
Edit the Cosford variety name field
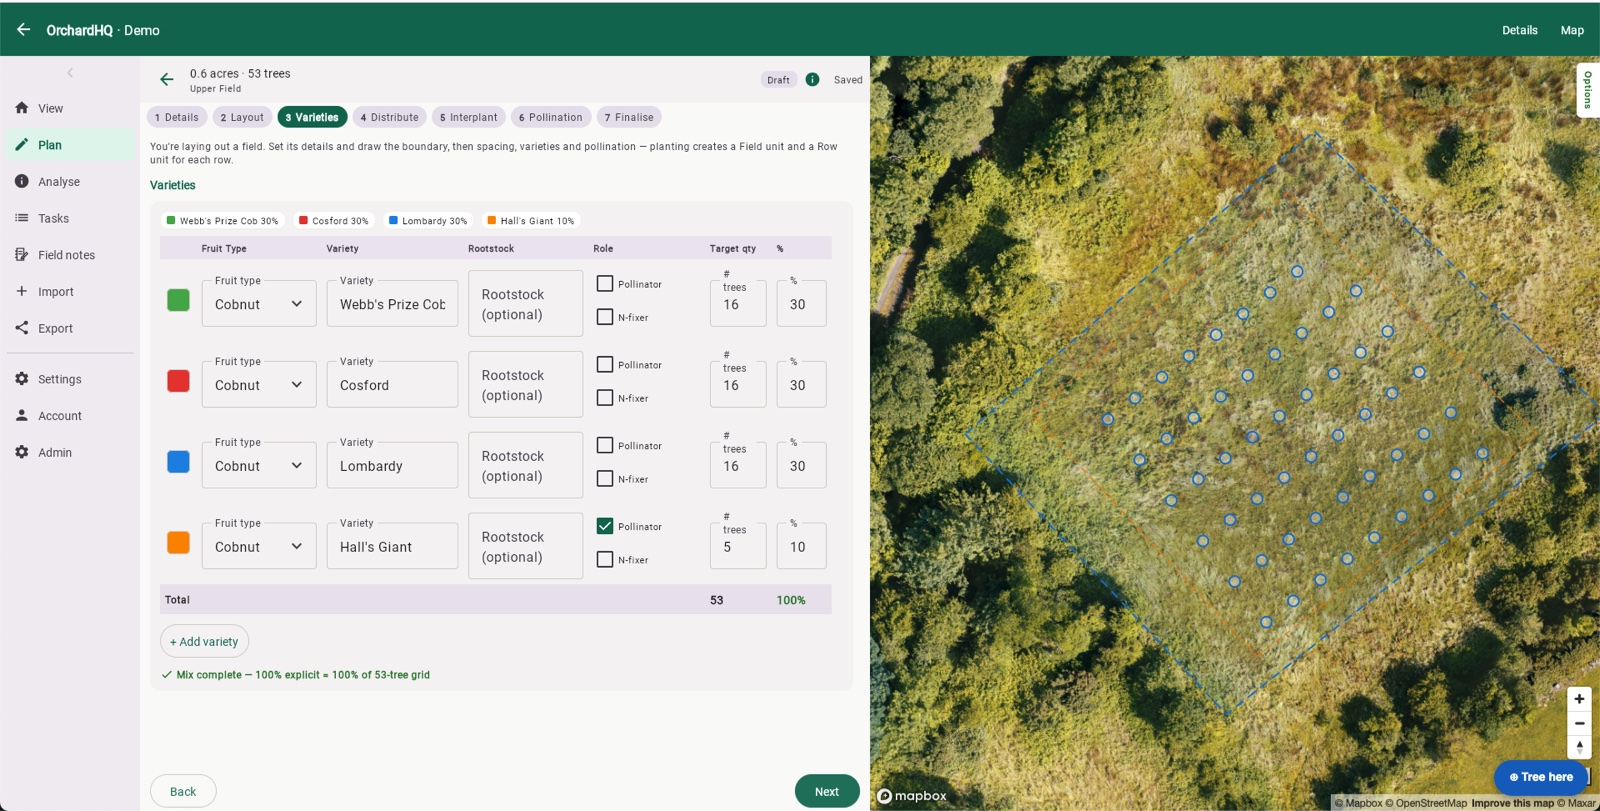392,384
